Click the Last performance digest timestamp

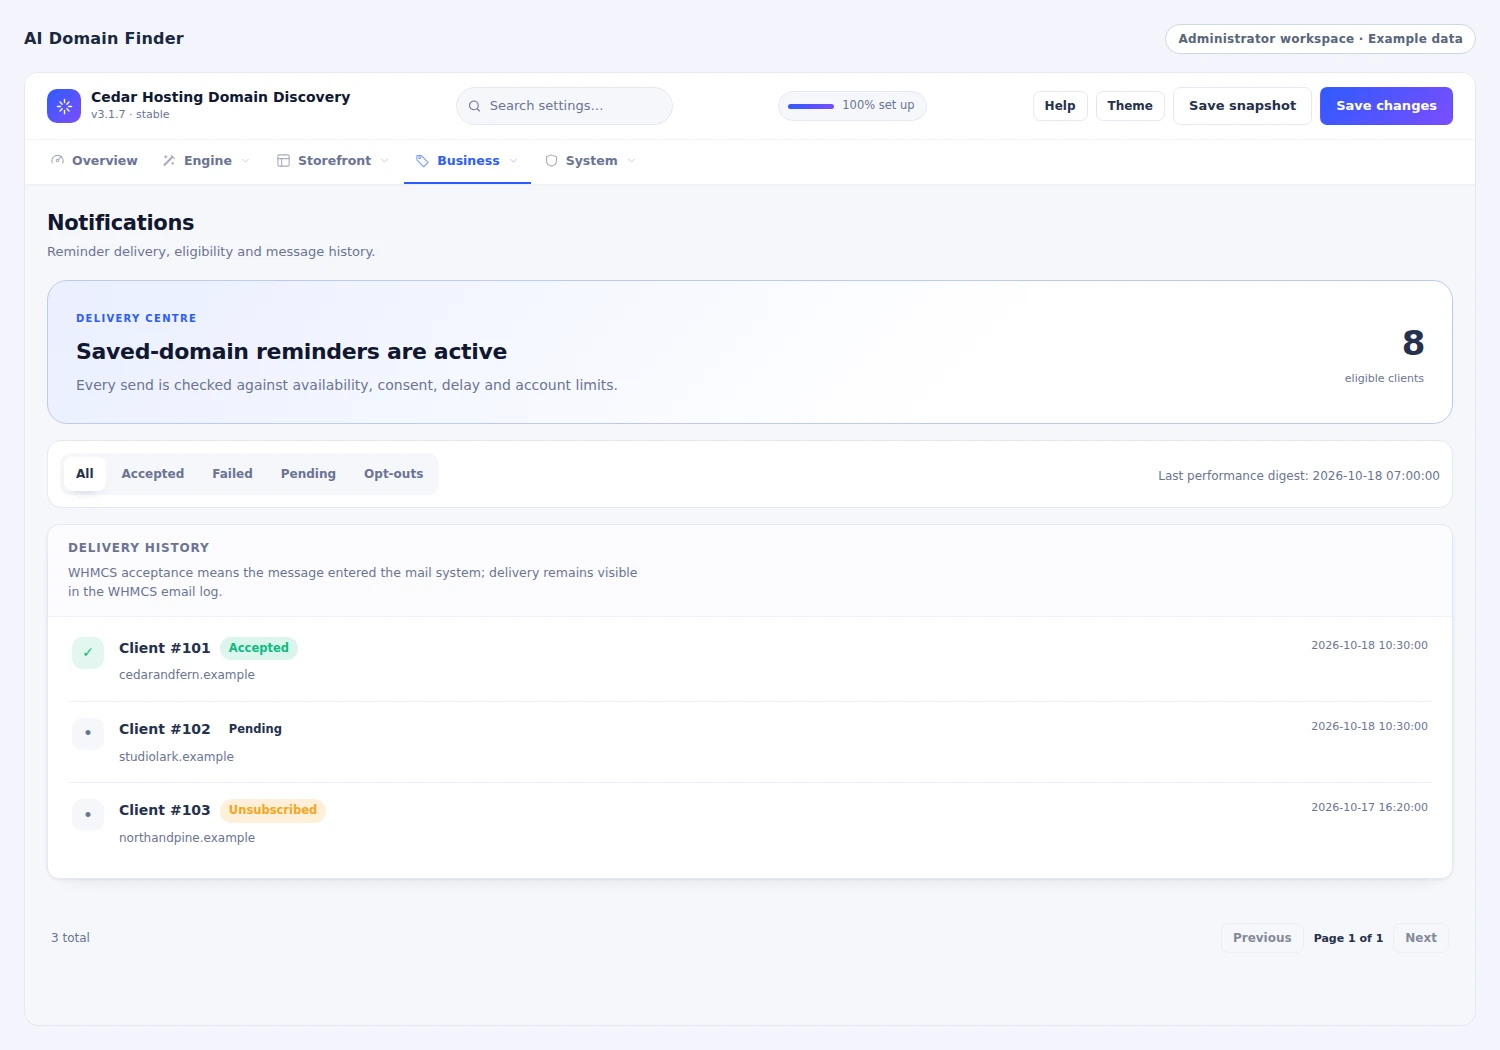[1299, 476]
